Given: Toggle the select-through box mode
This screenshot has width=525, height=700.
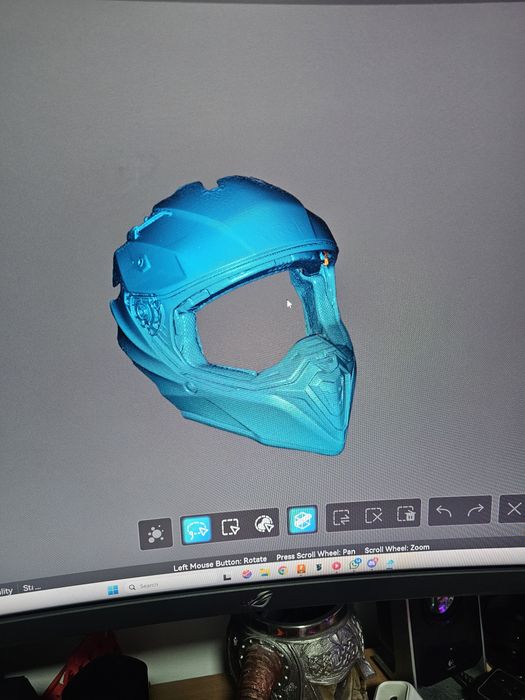Looking at the screenshot, I should tap(302, 520).
